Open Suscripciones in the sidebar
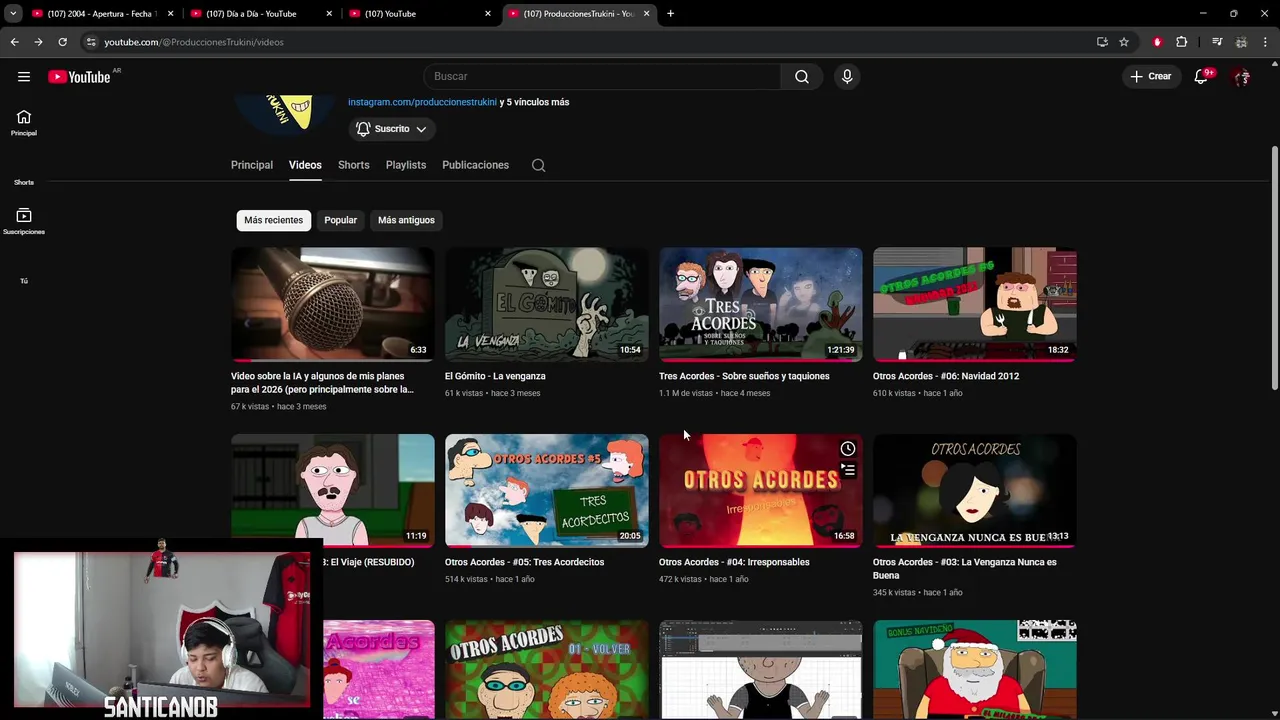The width and height of the screenshot is (1280, 720). (x=24, y=221)
